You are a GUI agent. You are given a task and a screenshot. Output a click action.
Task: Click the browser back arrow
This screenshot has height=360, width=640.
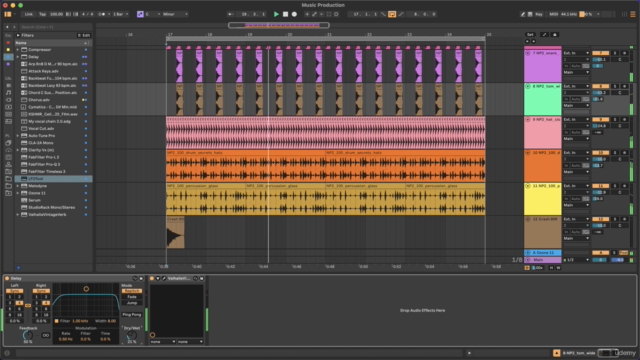click(x=7, y=27)
